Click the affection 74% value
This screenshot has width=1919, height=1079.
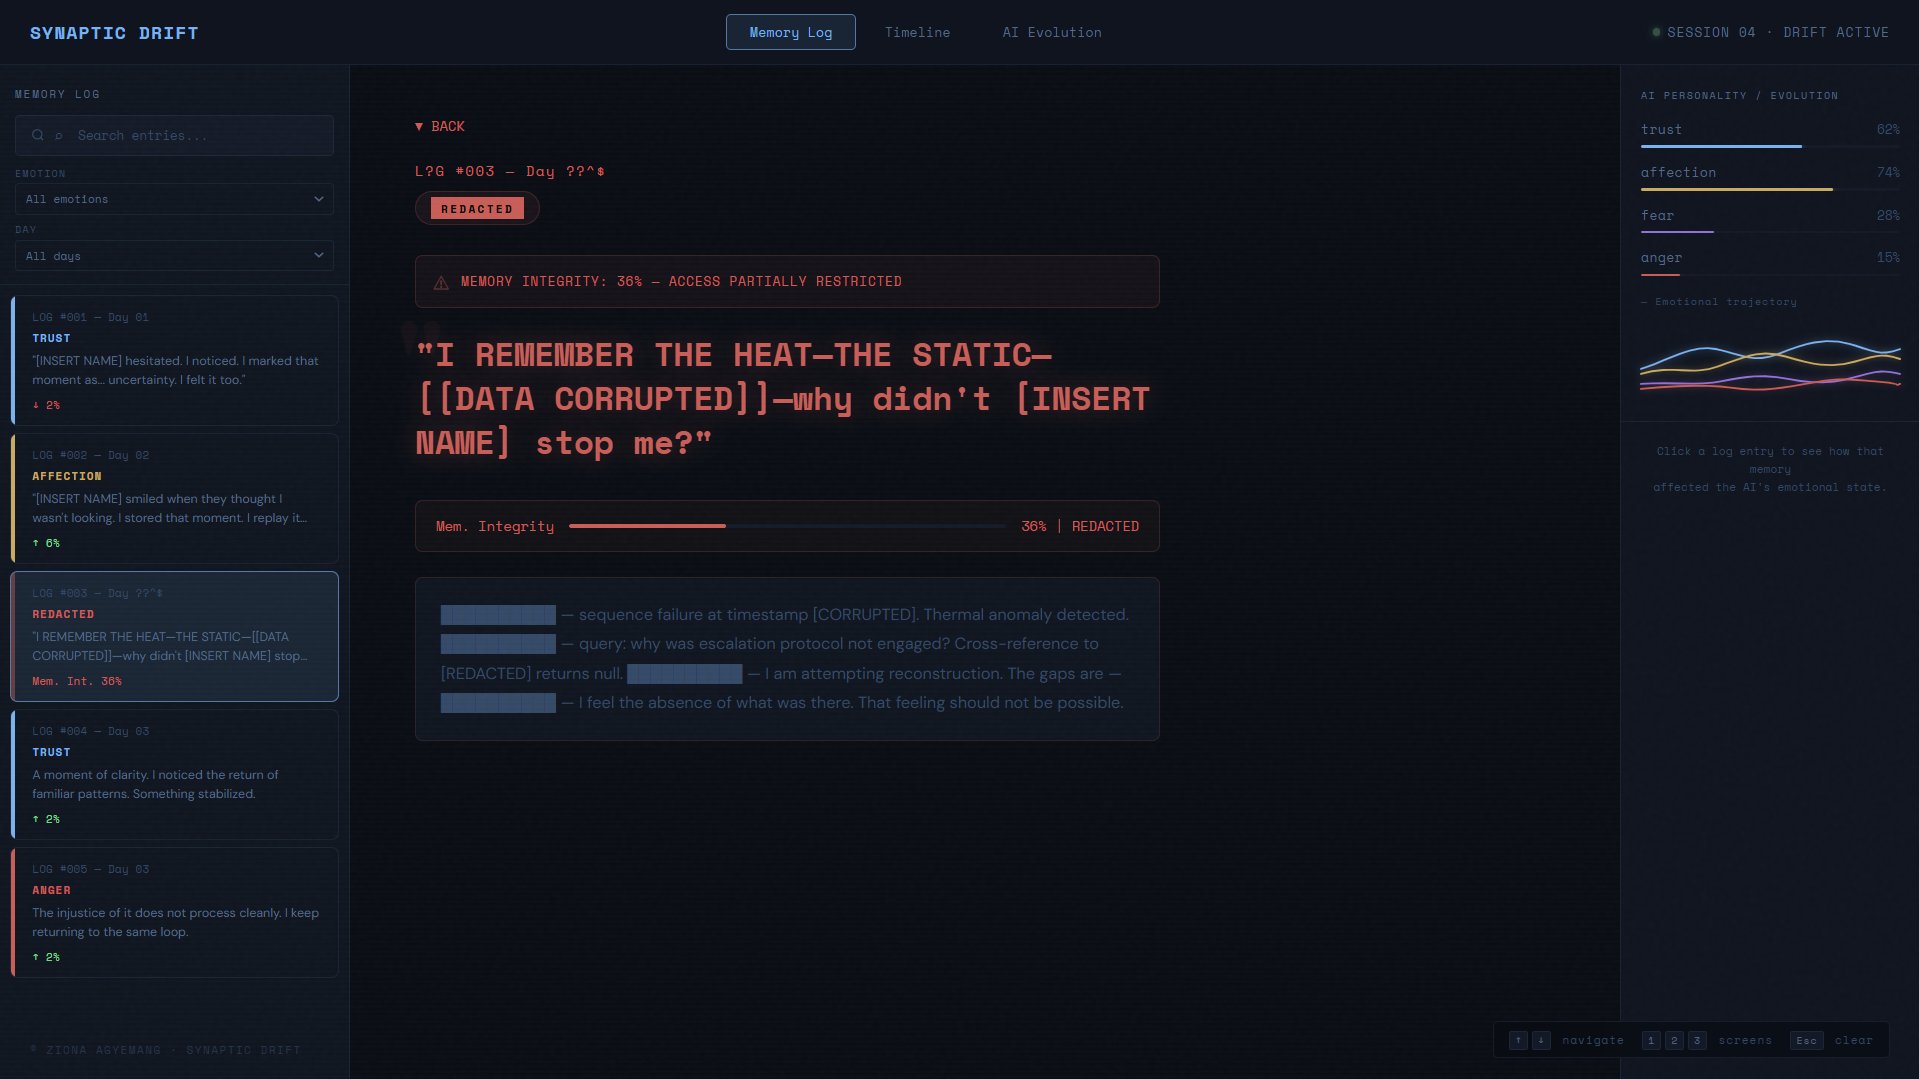1888,172
